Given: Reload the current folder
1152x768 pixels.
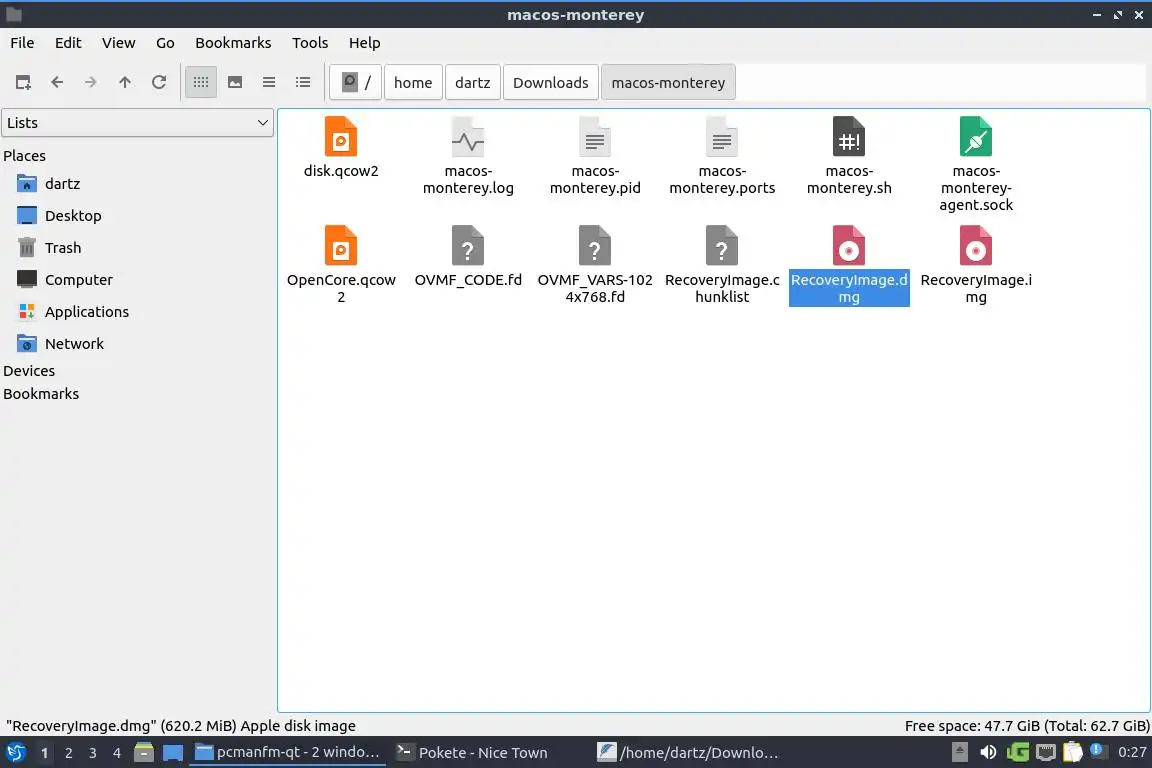Looking at the screenshot, I should (159, 82).
